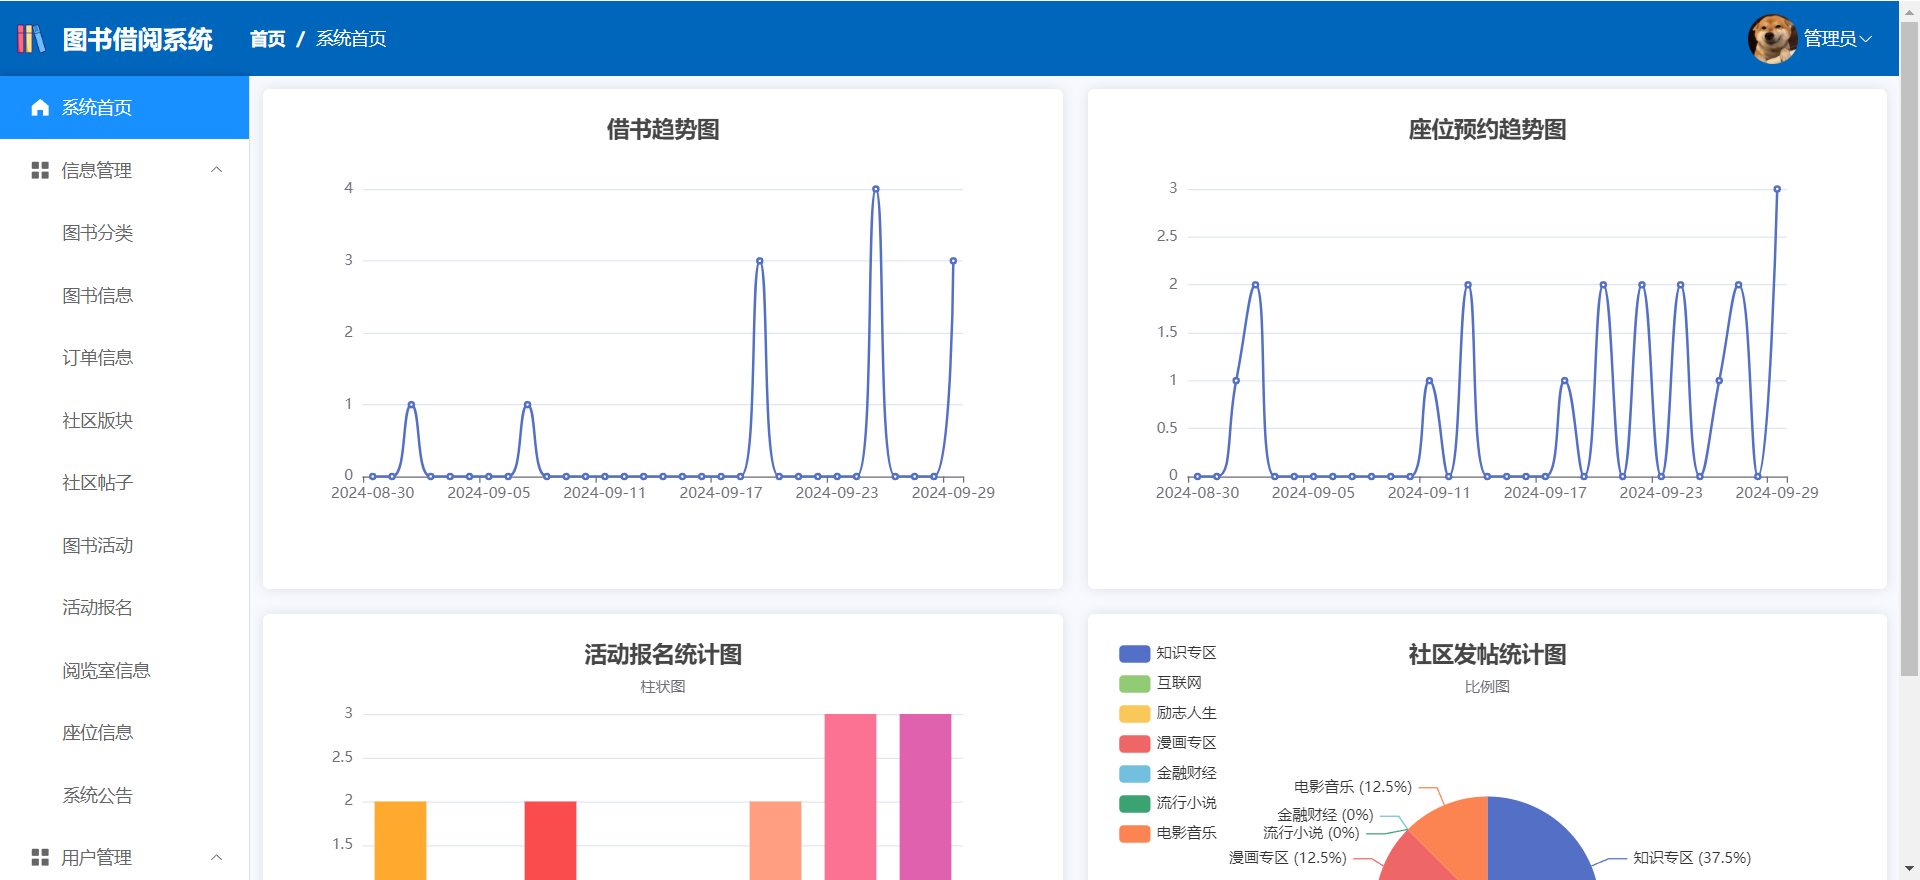The image size is (1920, 880).
Task: Click the magenta bar in 活动报名统计图
Action: 925,797
